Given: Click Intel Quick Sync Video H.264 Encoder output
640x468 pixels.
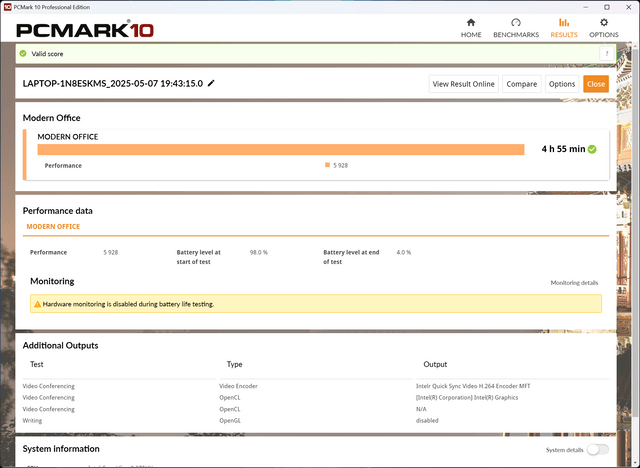Looking at the screenshot, I should (x=473, y=386).
